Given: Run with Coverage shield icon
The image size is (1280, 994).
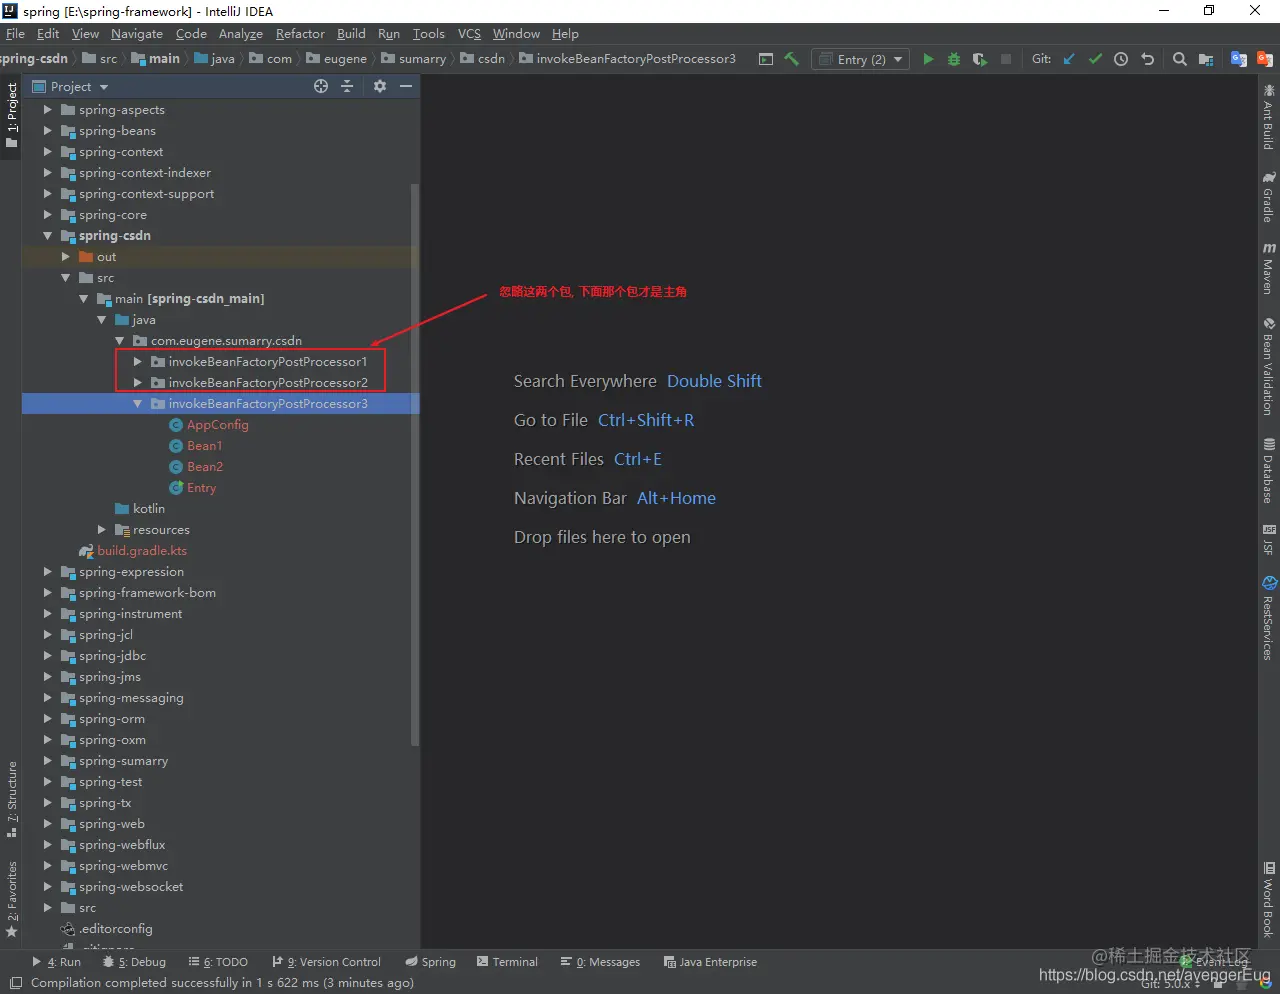Looking at the screenshot, I should [980, 59].
